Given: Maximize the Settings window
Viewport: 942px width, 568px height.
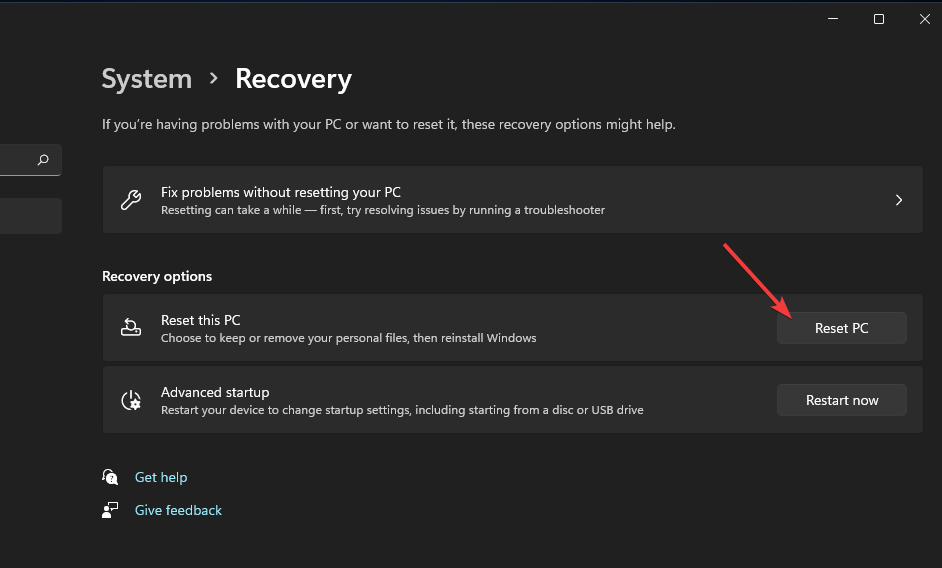Looking at the screenshot, I should [x=879, y=19].
